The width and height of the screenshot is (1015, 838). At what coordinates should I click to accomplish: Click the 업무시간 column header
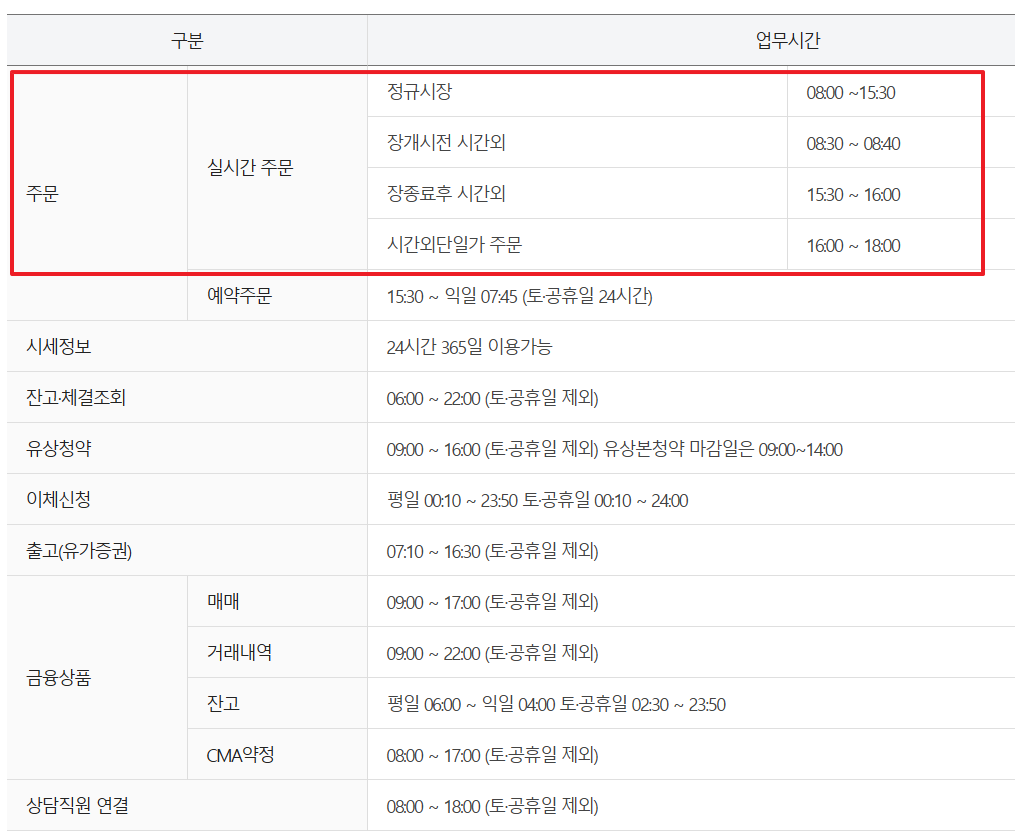pos(790,40)
